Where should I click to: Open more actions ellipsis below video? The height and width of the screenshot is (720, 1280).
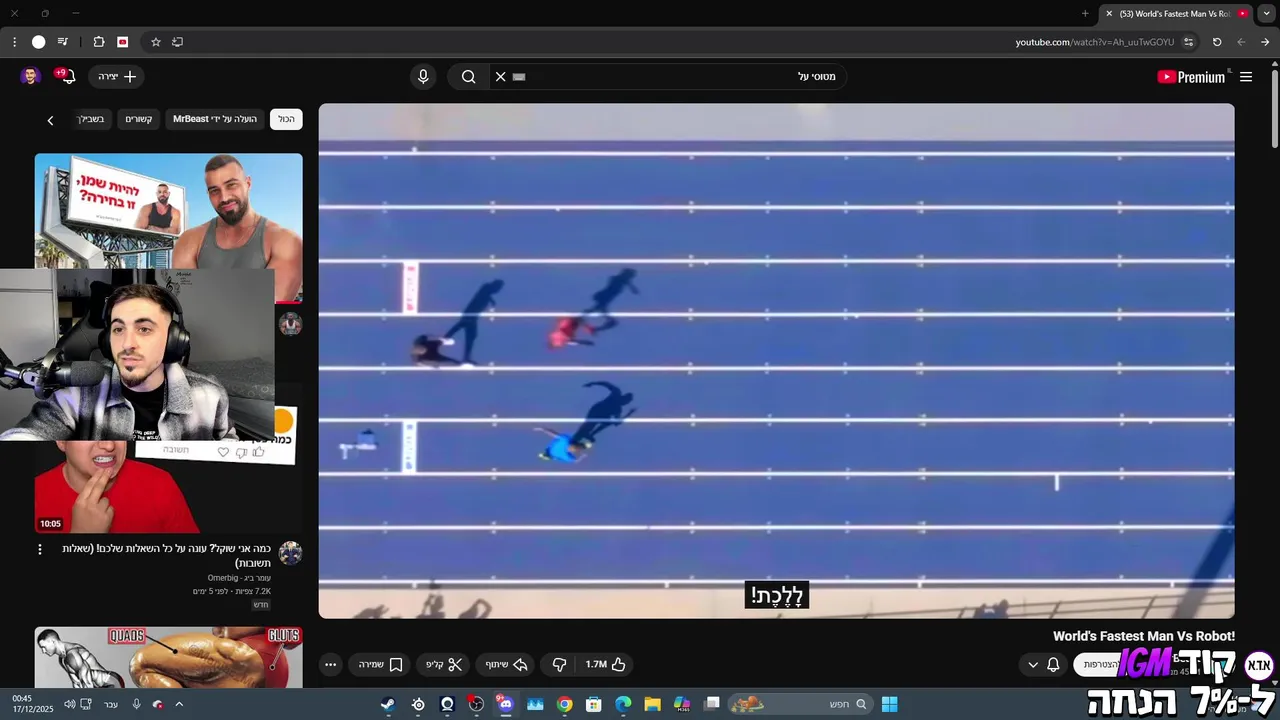[331, 664]
